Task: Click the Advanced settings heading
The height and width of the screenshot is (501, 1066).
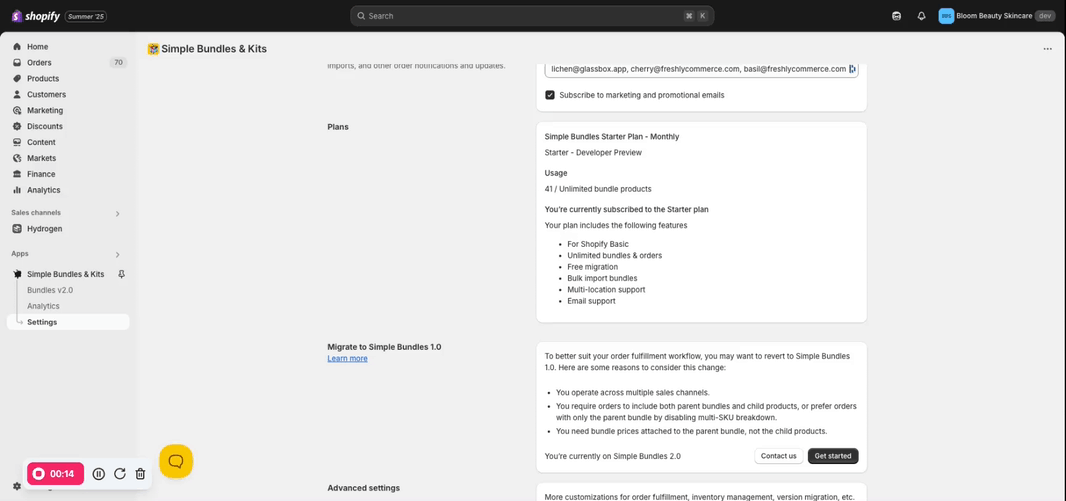Action: 364,488
